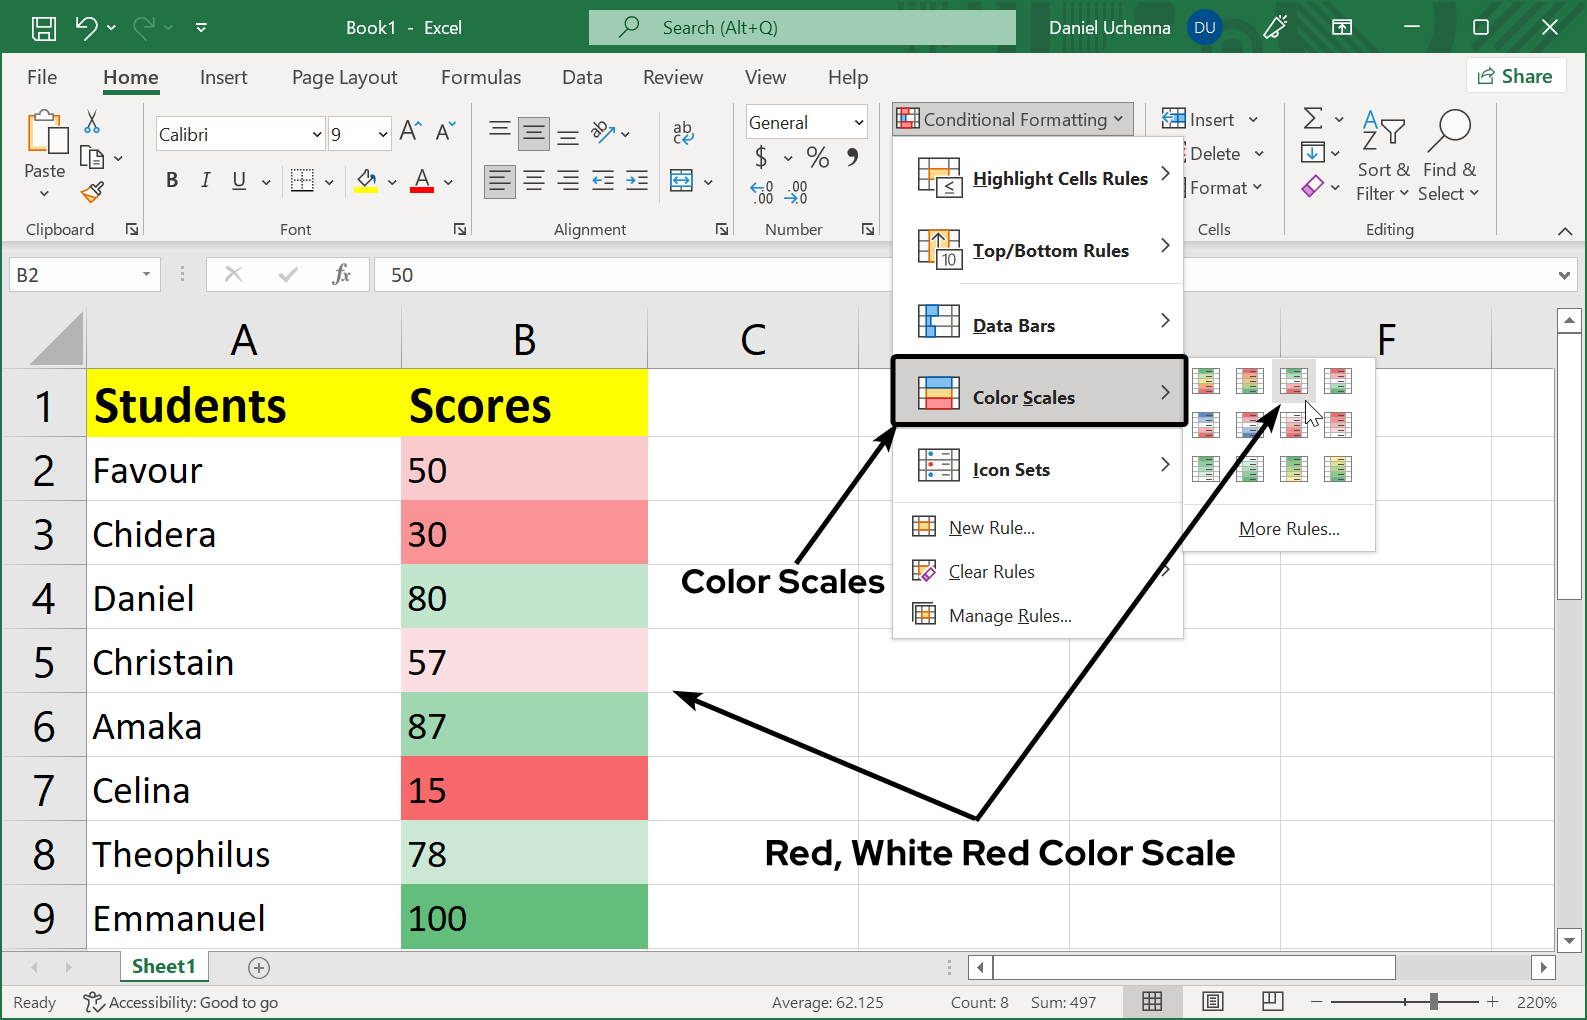Switch to the Page Layout tab

point(344,77)
